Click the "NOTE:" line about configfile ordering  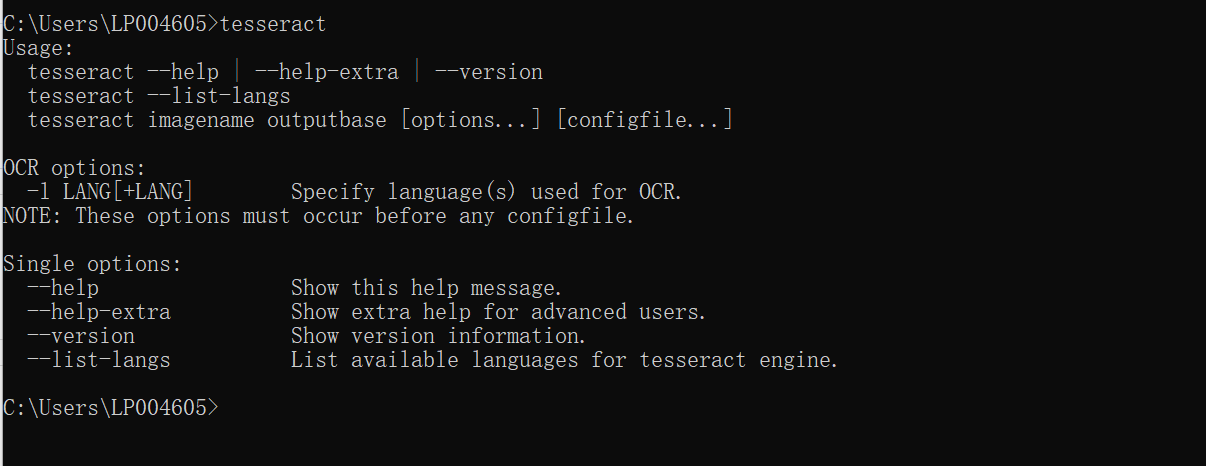coord(318,216)
